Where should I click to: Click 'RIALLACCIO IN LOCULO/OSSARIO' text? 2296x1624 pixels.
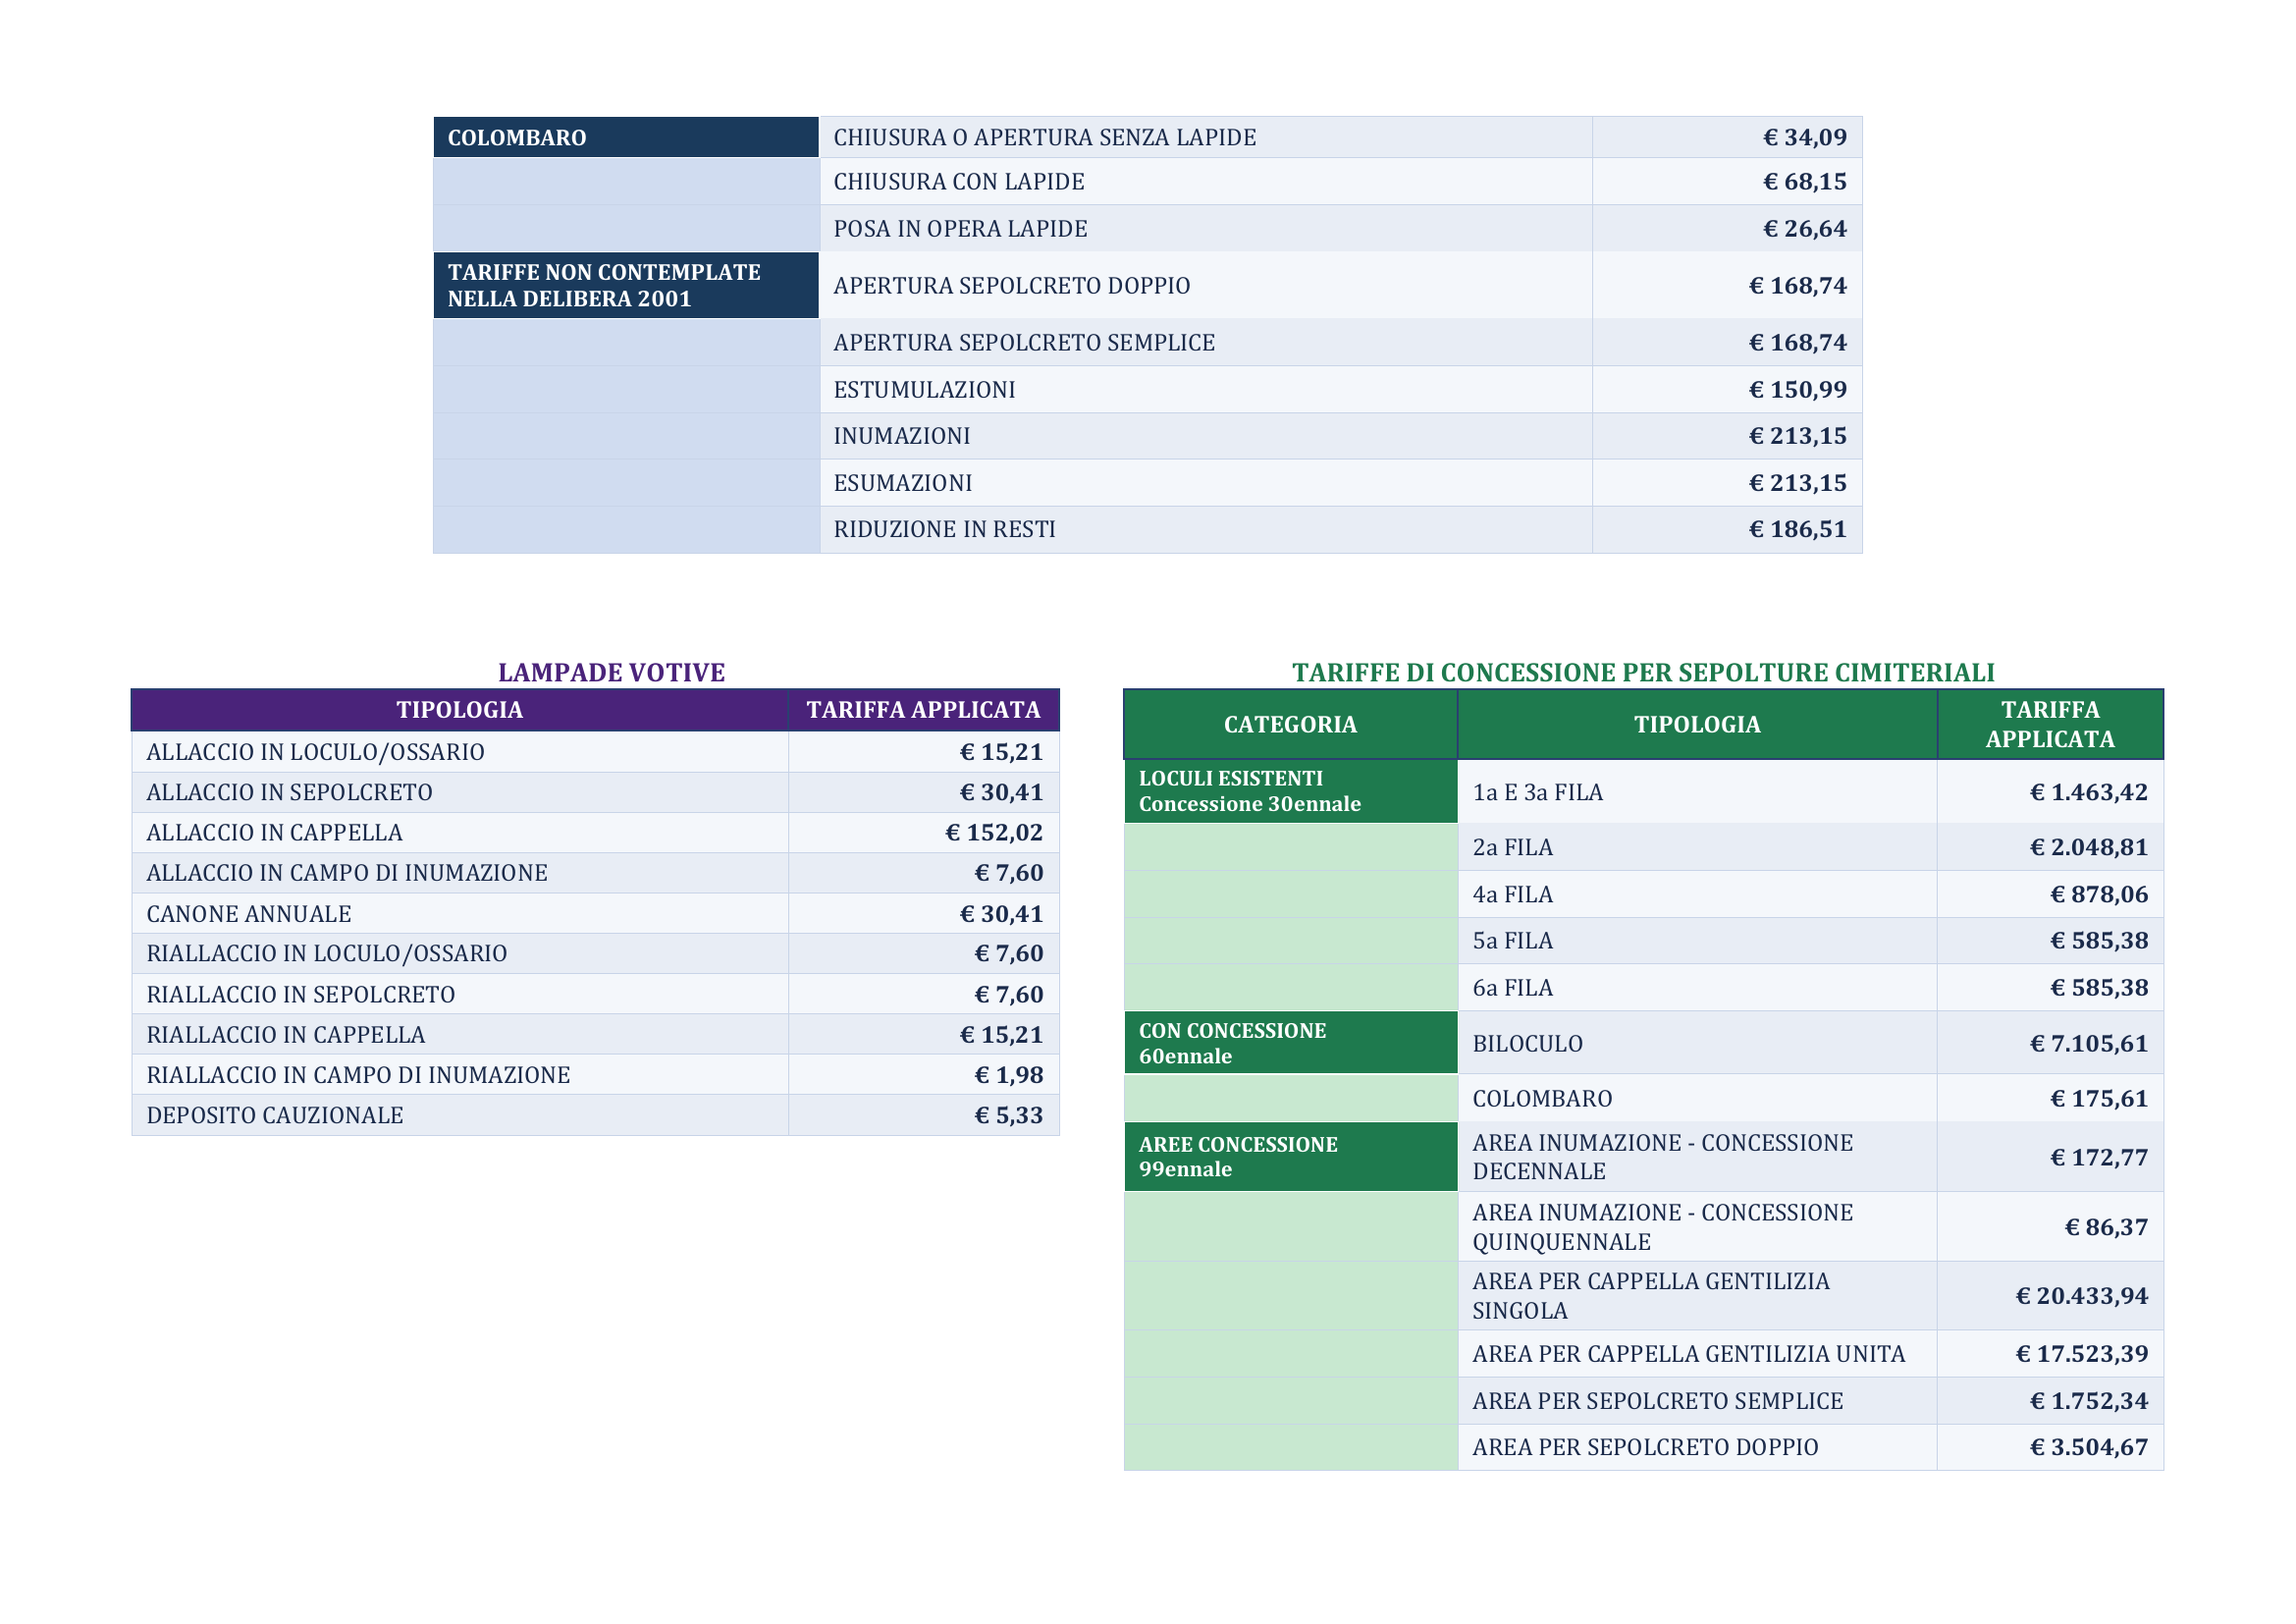(327, 953)
